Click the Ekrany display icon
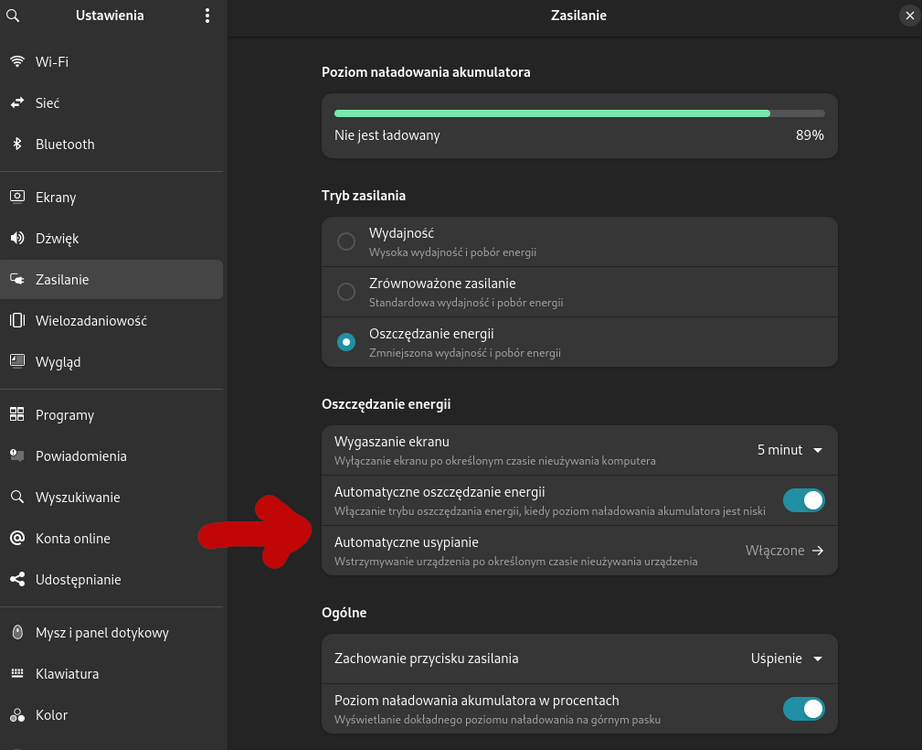 click(17, 197)
